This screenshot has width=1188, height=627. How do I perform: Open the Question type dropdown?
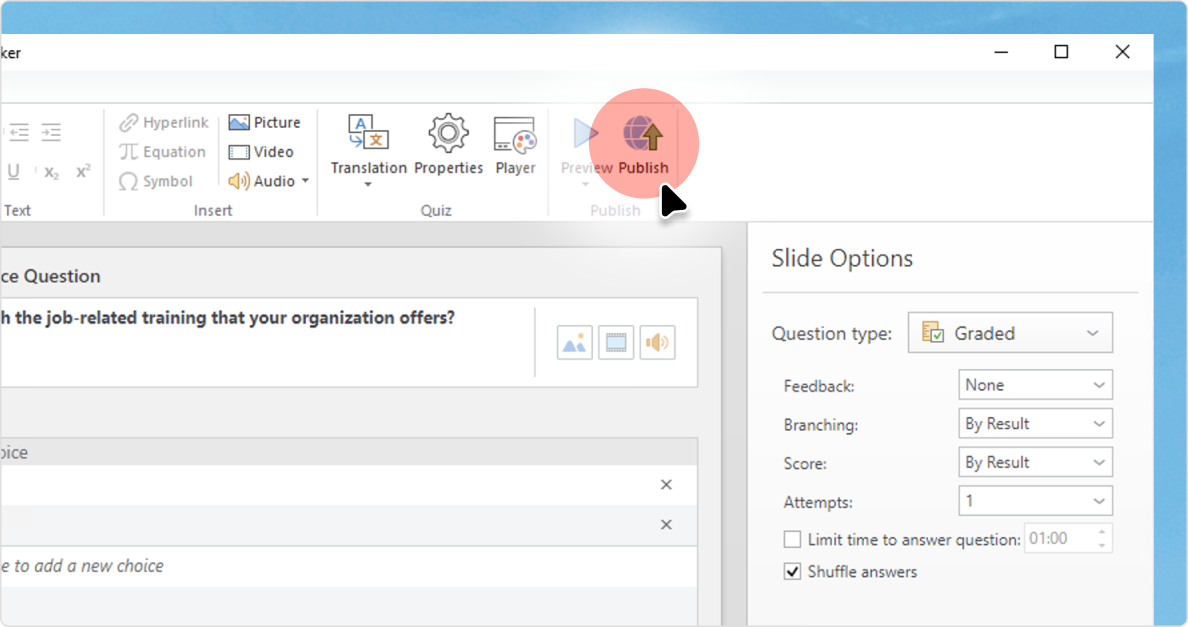(1010, 333)
